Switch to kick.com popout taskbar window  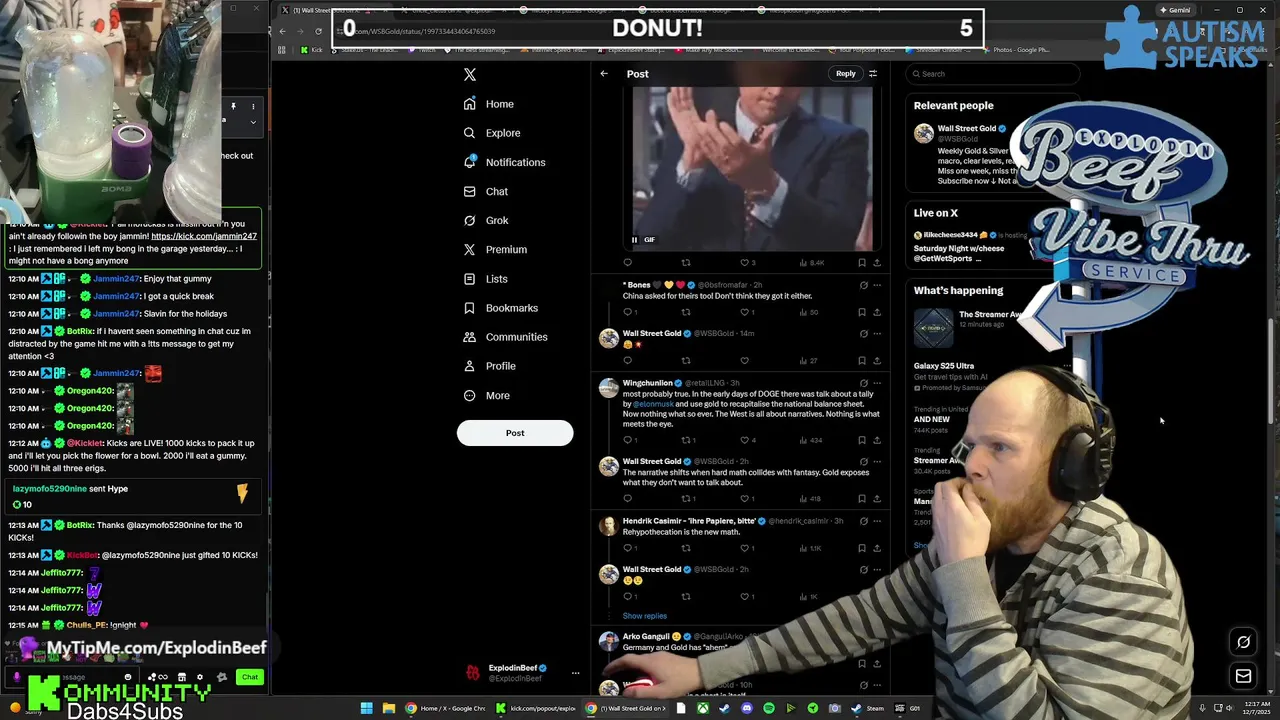(537, 708)
